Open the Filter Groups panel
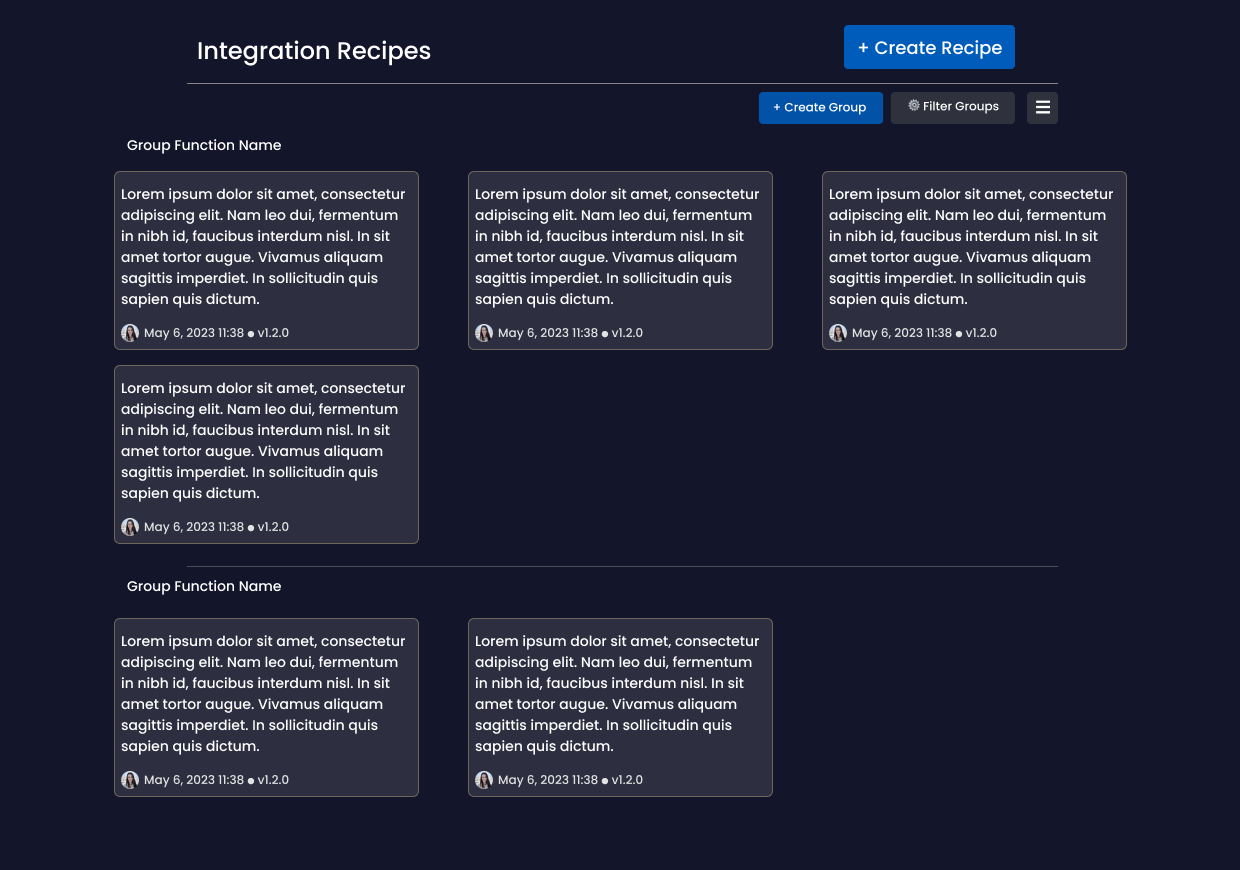1240x870 pixels. pyautogui.click(x=952, y=107)
